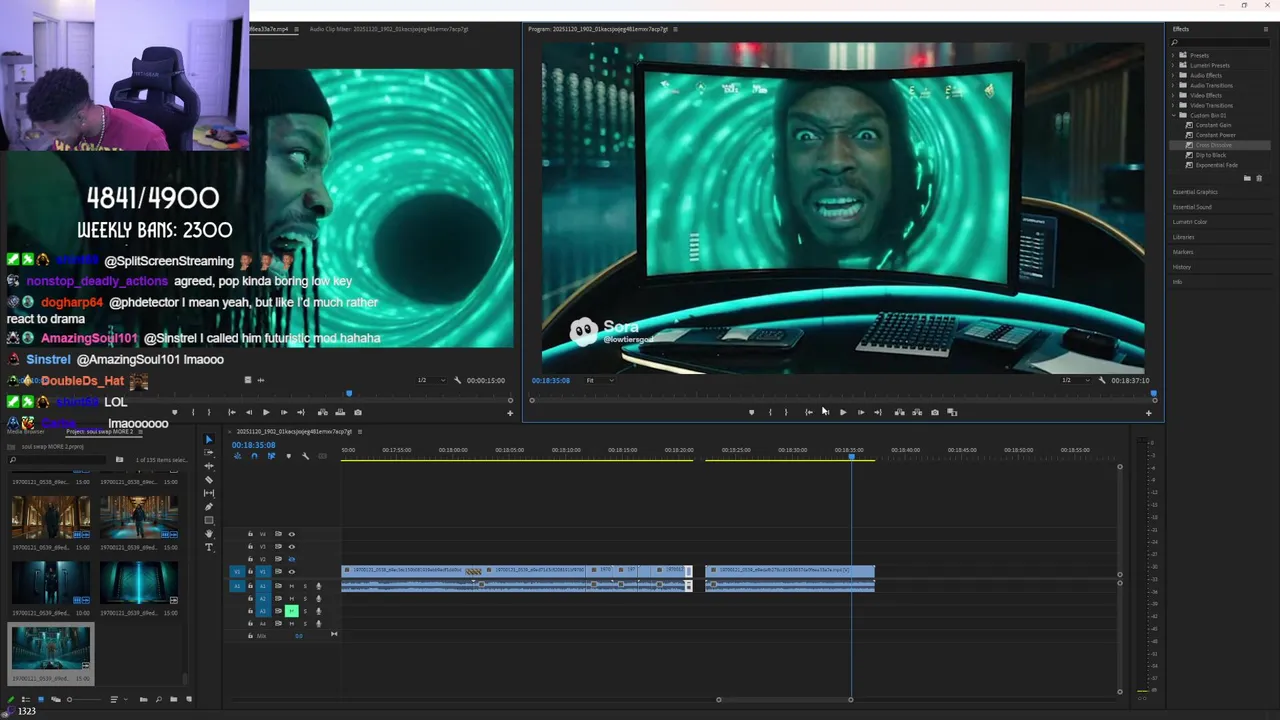
Task: Click Project panel thumbnail zoom slider
Action: coord(84,699)
